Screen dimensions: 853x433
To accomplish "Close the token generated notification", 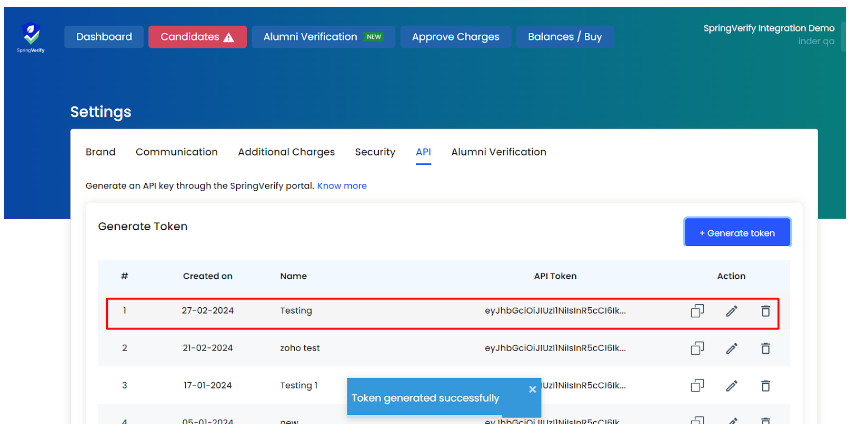I will click(532, 389).
